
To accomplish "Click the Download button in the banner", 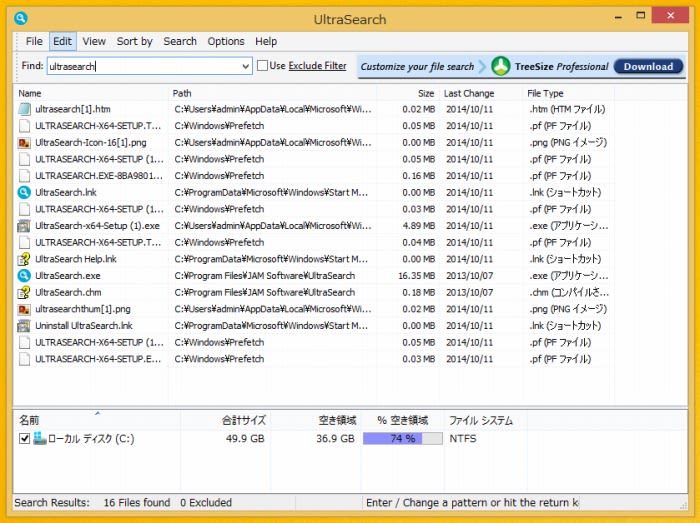I will pyautogui.click(x=648, y=66).
